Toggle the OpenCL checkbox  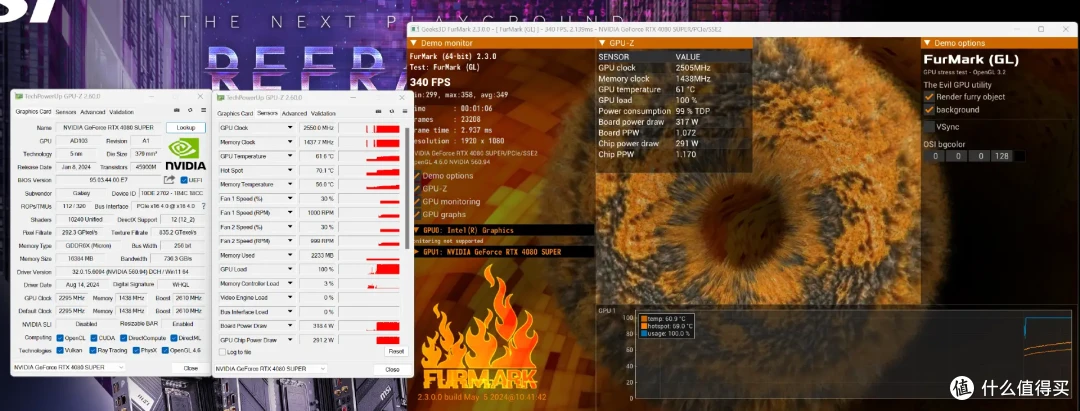coord(60,338)
